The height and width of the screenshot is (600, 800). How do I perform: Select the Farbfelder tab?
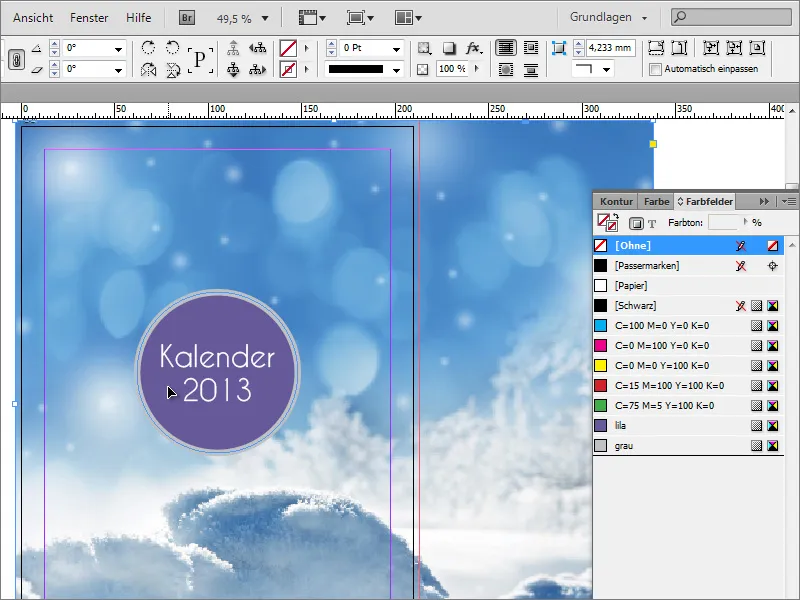(x=705, y=202)
